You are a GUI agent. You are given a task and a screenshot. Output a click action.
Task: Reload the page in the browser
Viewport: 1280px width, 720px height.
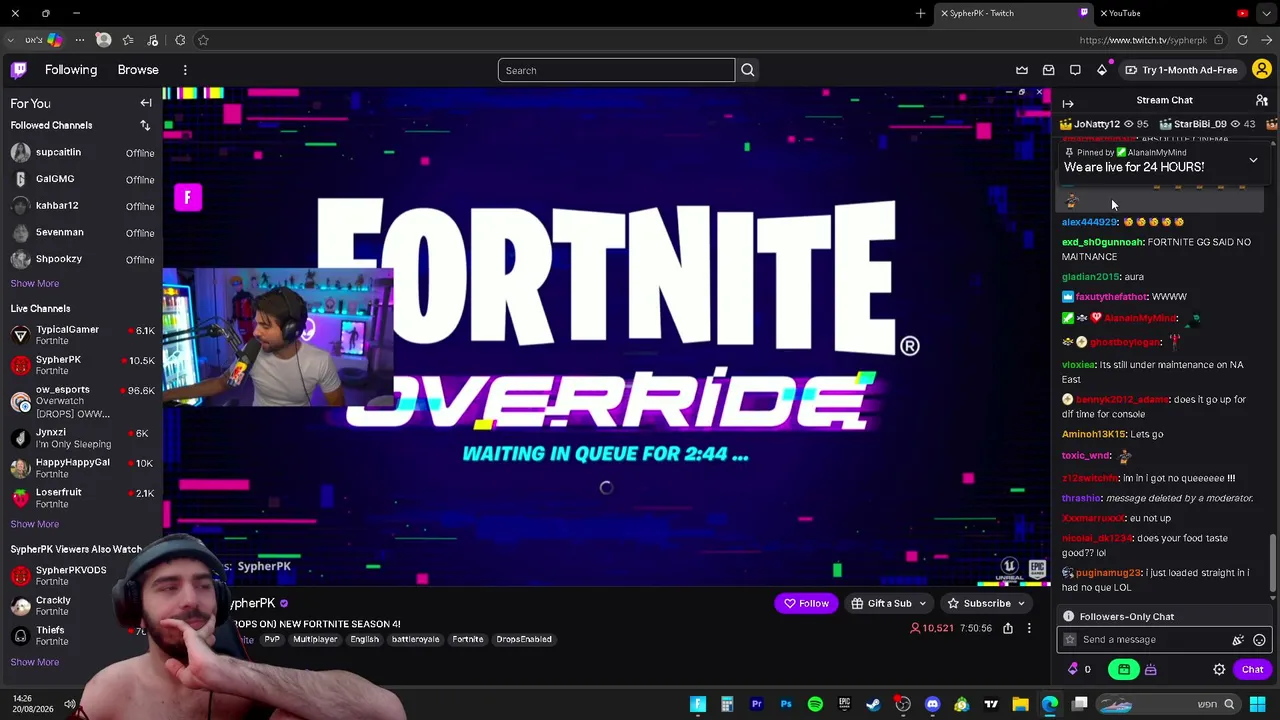click(x=1242, y=40)
